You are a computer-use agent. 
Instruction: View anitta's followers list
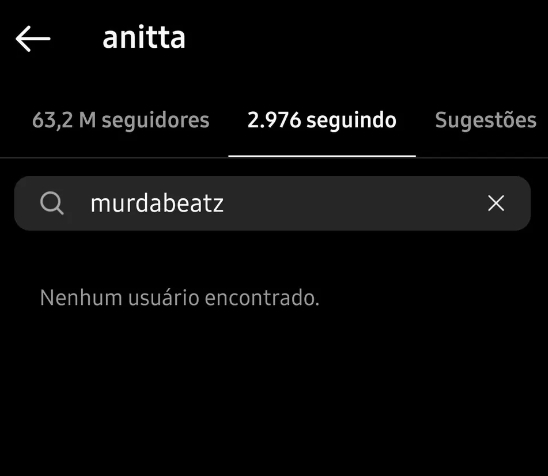pyautogui.click(x=121, y=120)
